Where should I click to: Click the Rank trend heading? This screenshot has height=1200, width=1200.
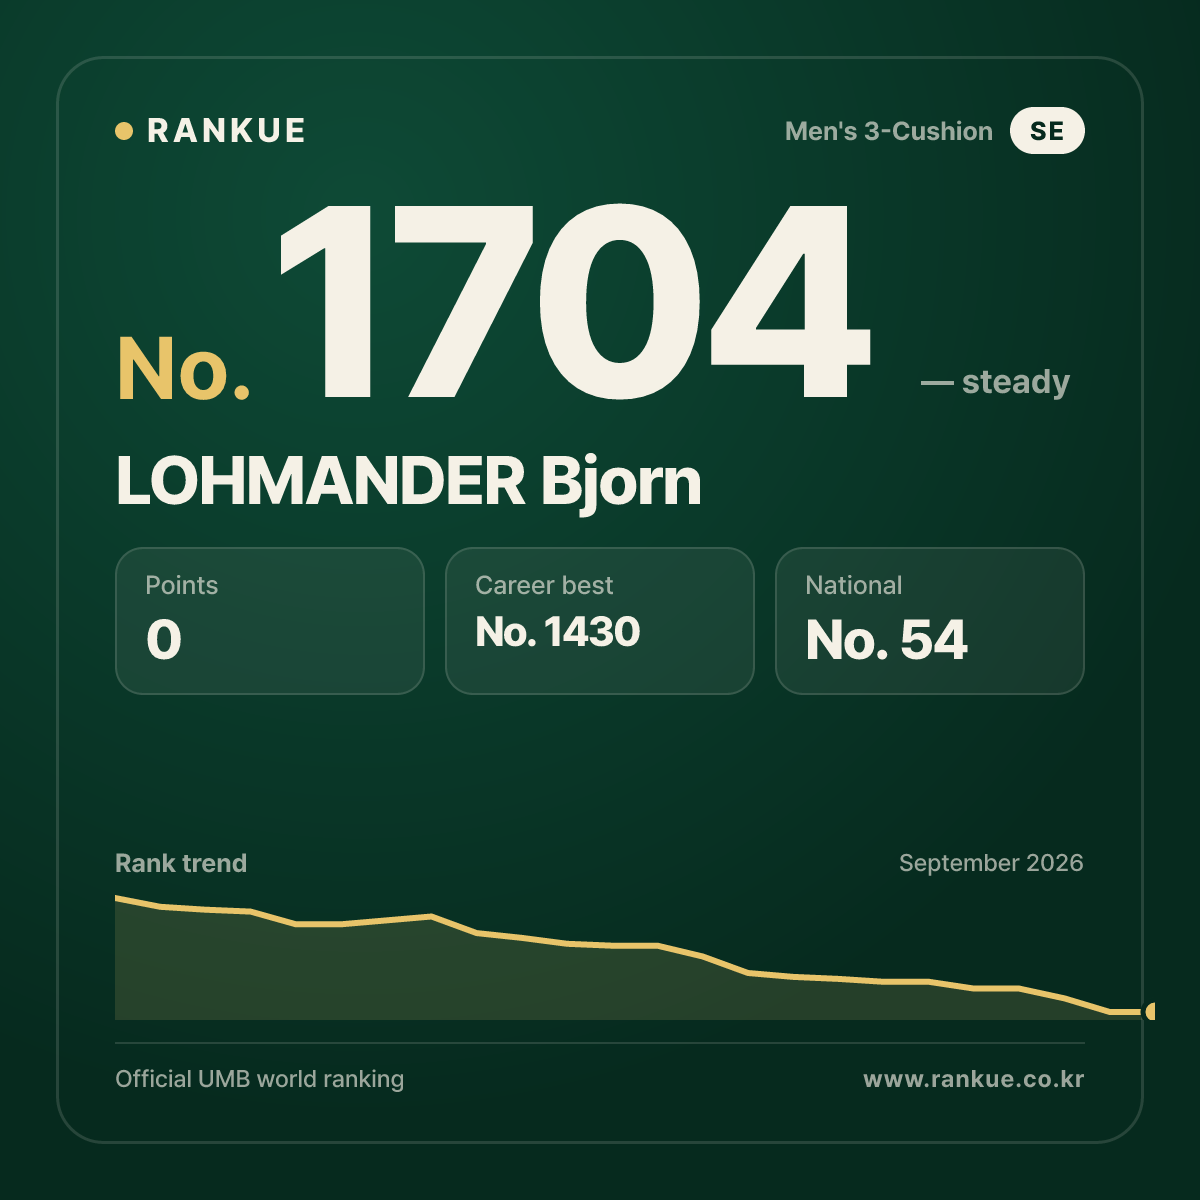tap(181, 863)
